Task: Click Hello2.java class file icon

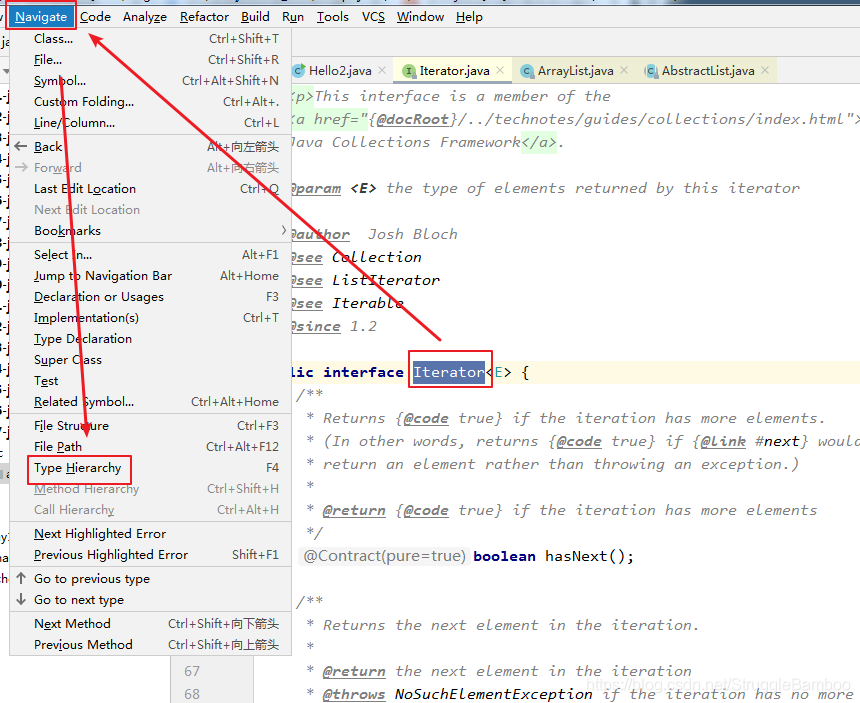Action: point(299,71)
